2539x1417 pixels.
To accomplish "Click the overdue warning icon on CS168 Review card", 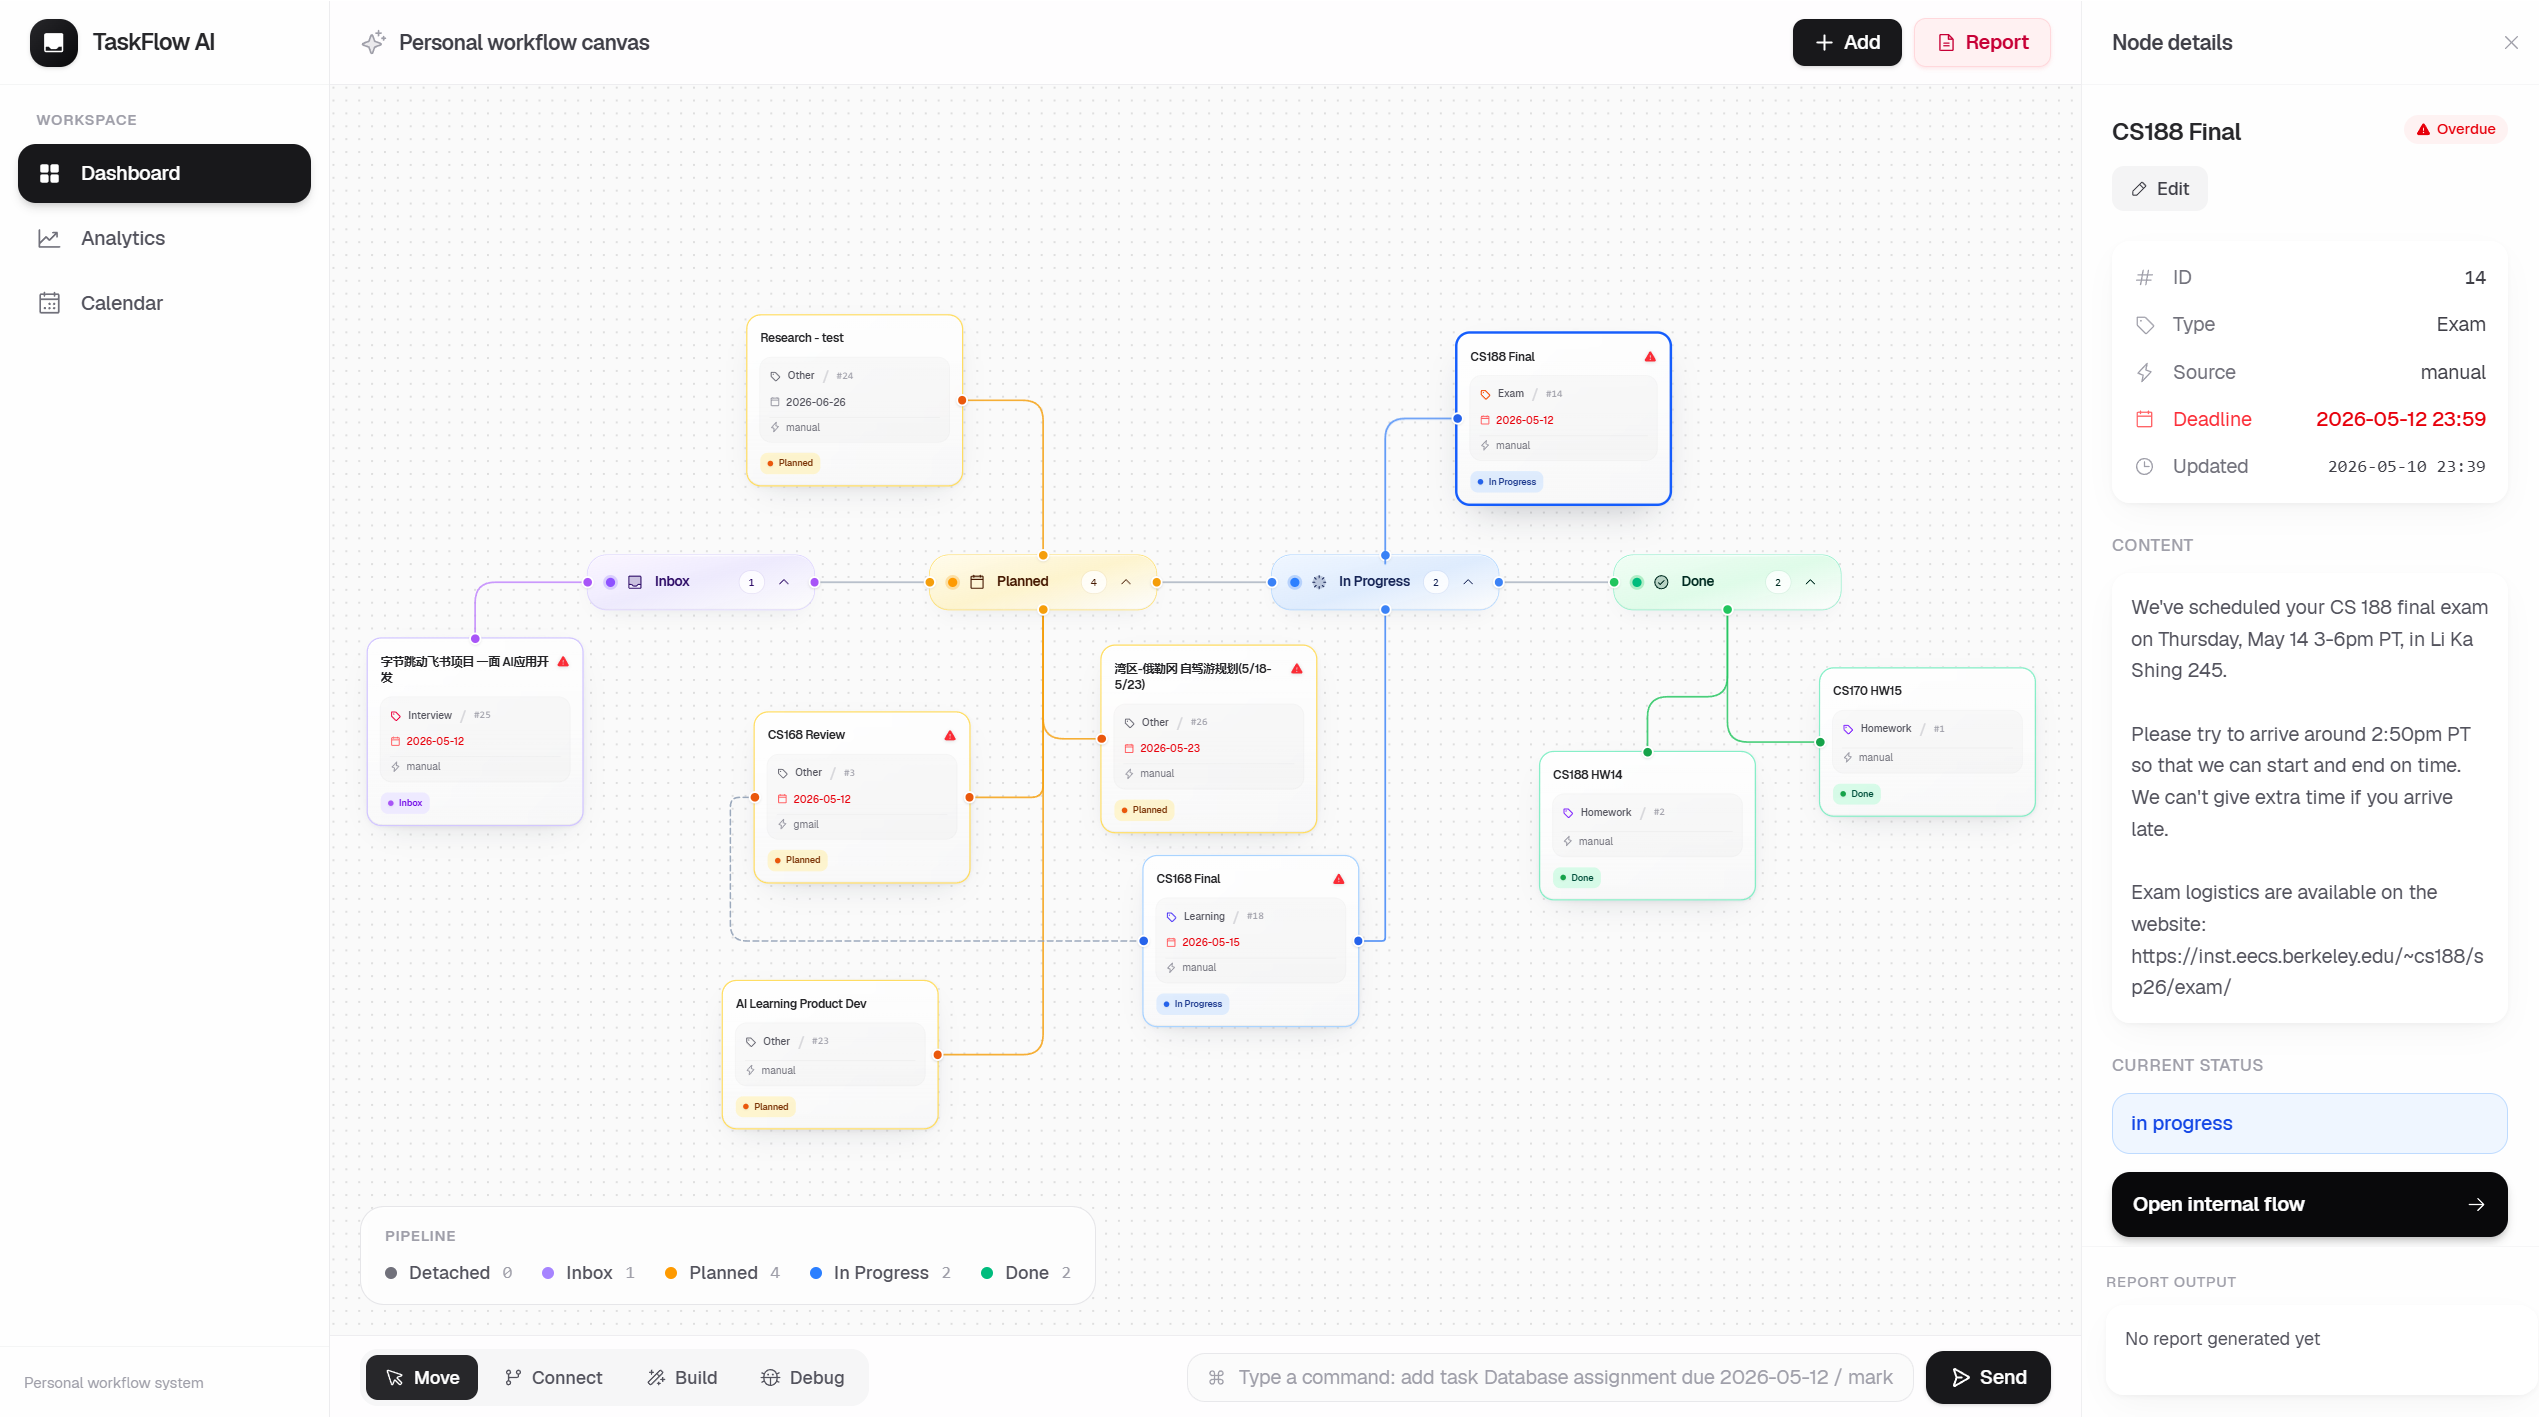I will [x=950, y=735].
